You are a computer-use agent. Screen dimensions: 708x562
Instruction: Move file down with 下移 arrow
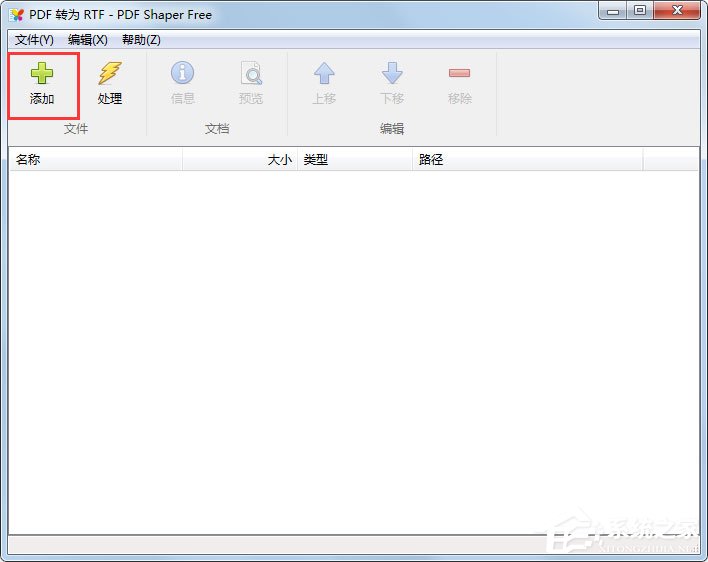coord(392,73)
